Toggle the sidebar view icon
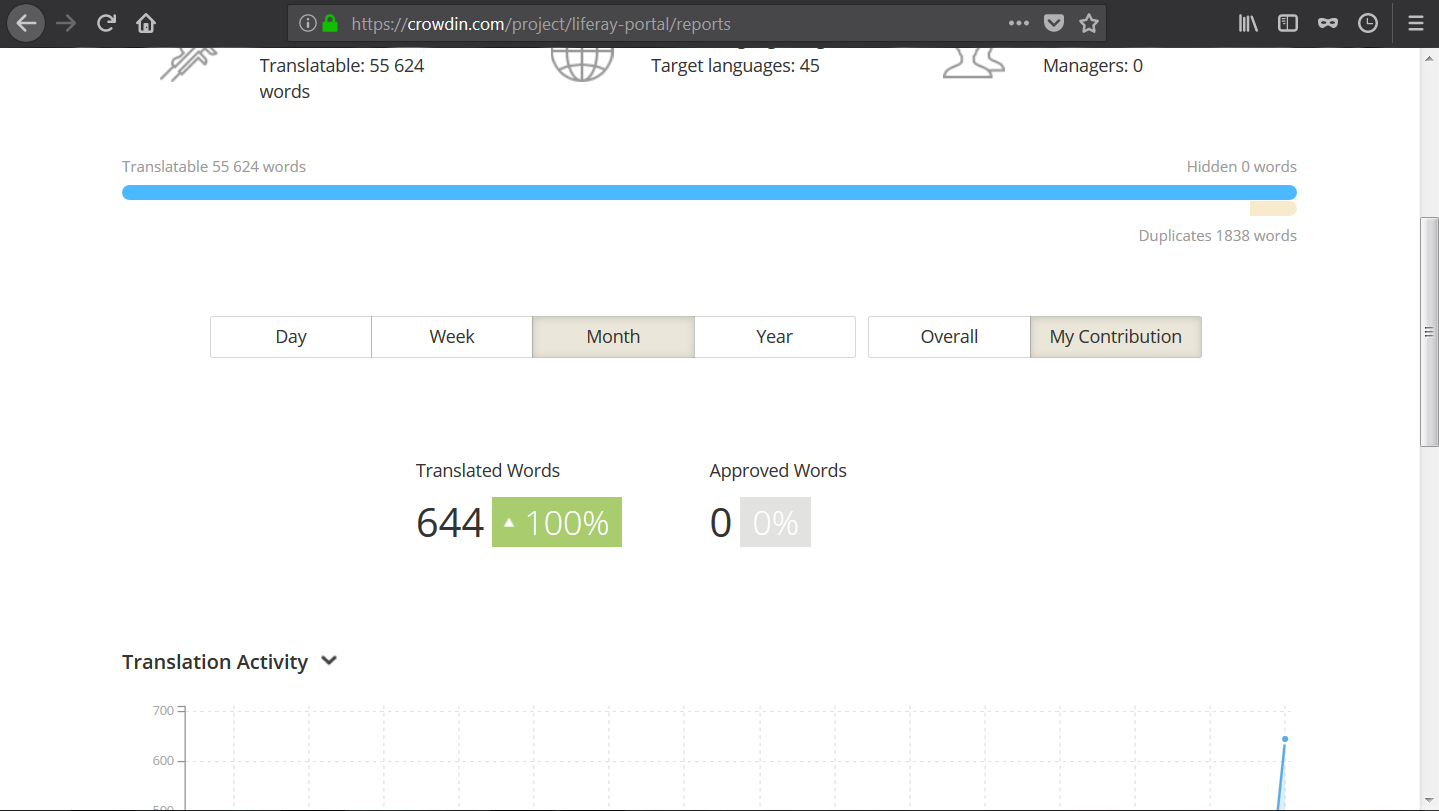Viewport: 1439px width, 811px height. tap(1288, 23)
